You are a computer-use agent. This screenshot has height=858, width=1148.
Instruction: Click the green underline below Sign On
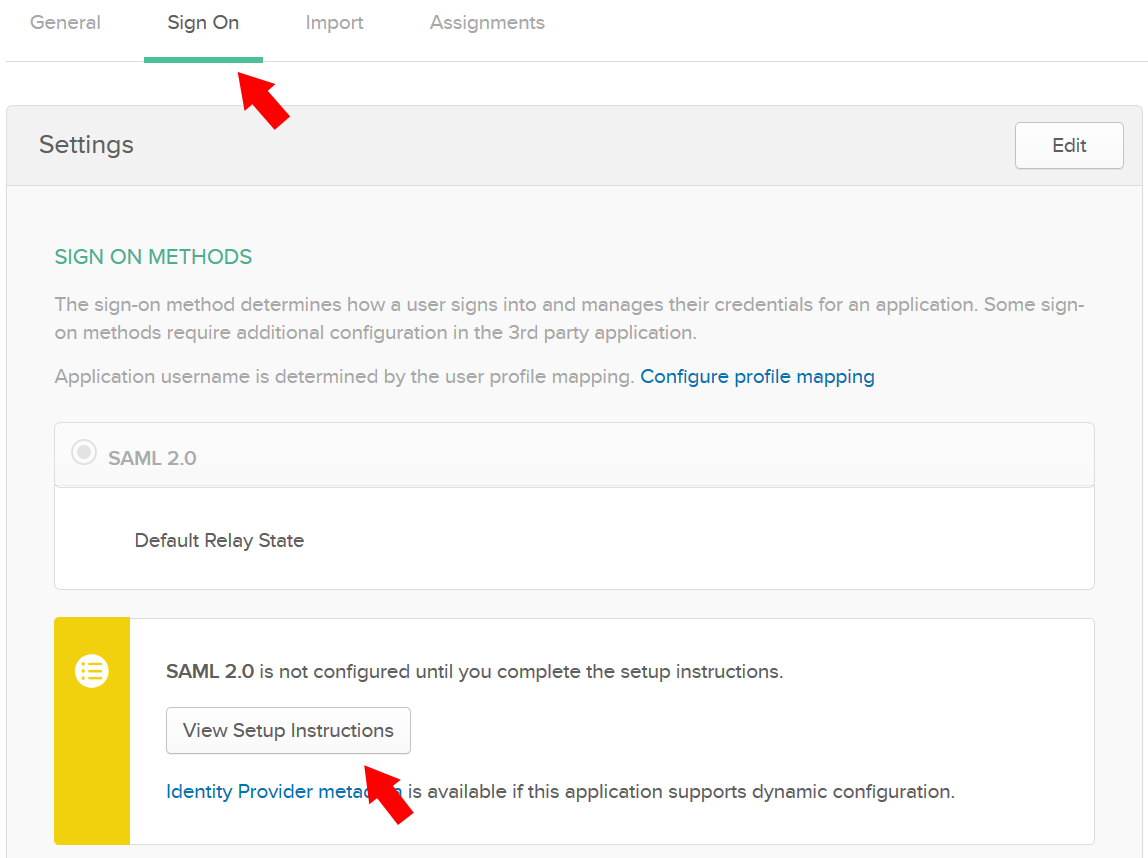(203, 61)
